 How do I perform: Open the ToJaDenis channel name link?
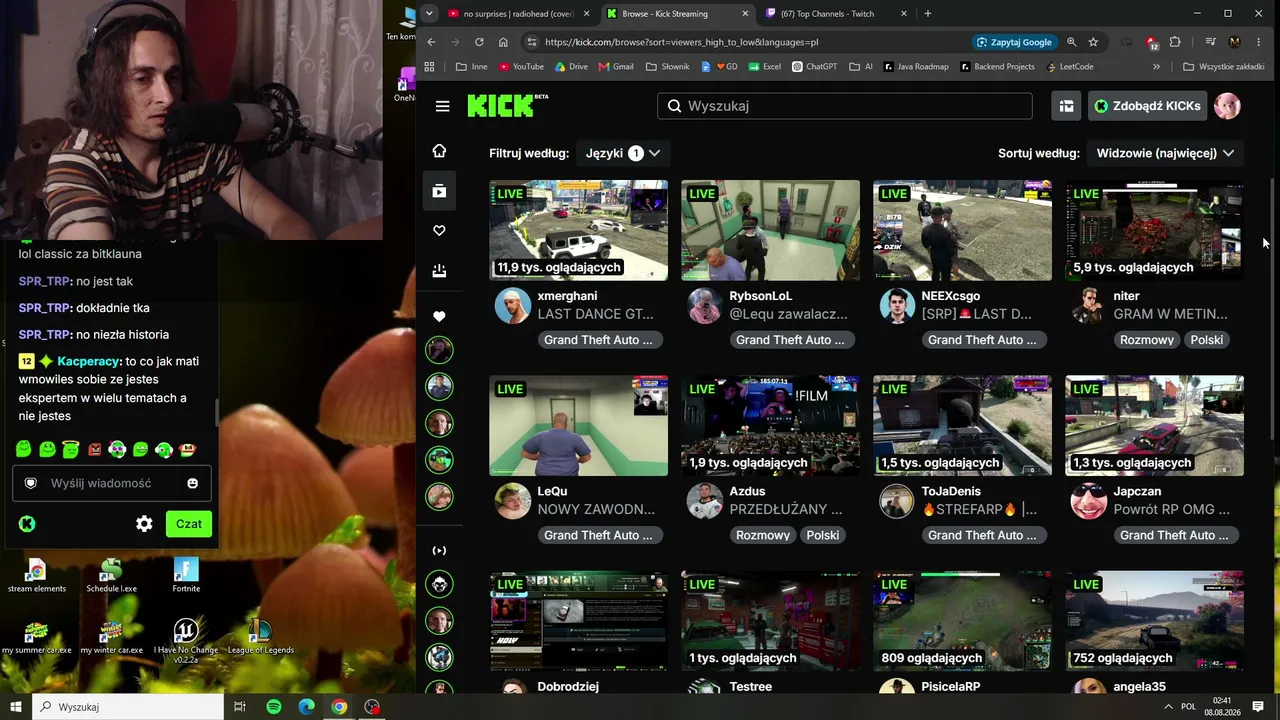[x=951, y=491]
